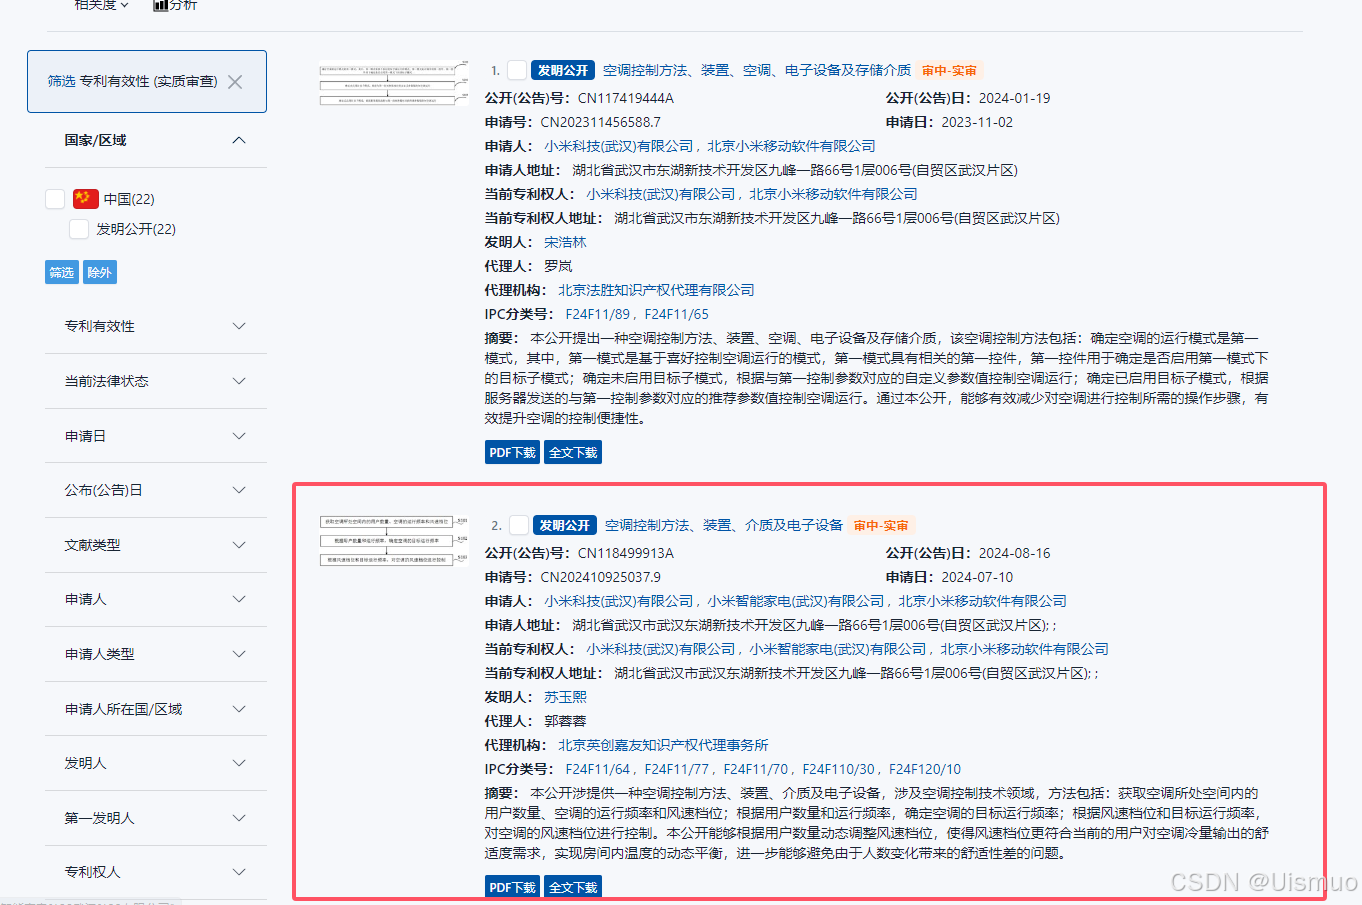Expand the 发明人 filter section

pos(156,763)
